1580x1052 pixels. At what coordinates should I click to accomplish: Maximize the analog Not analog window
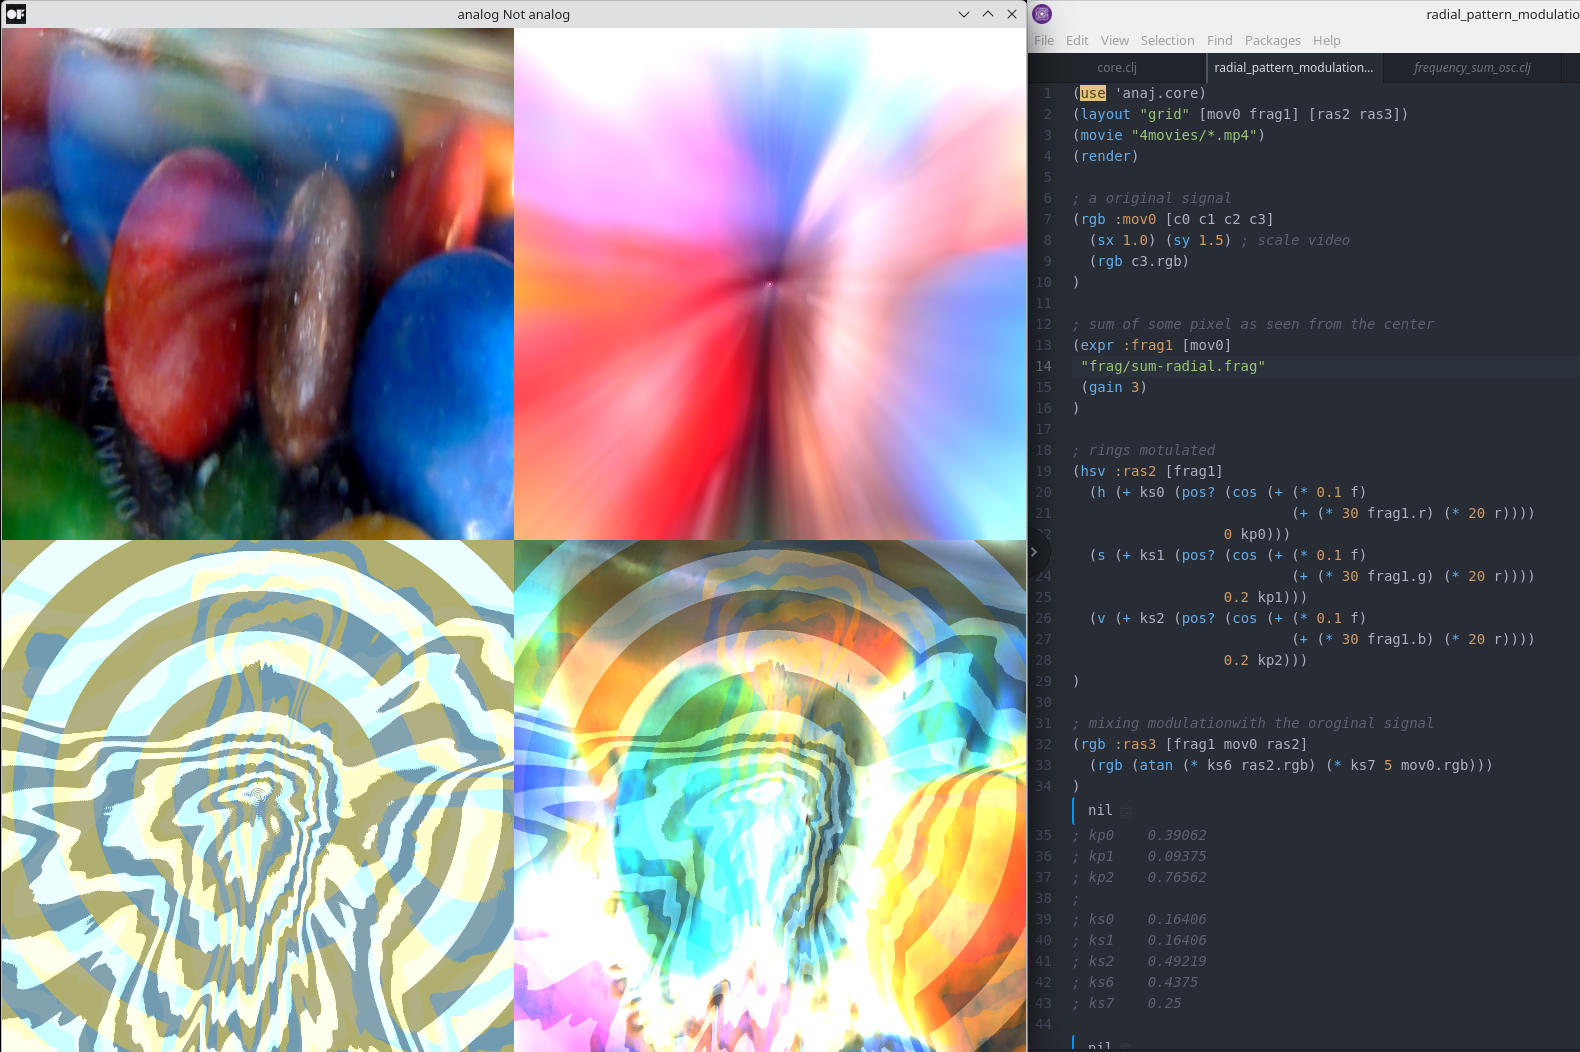click(x=988, y=14)
